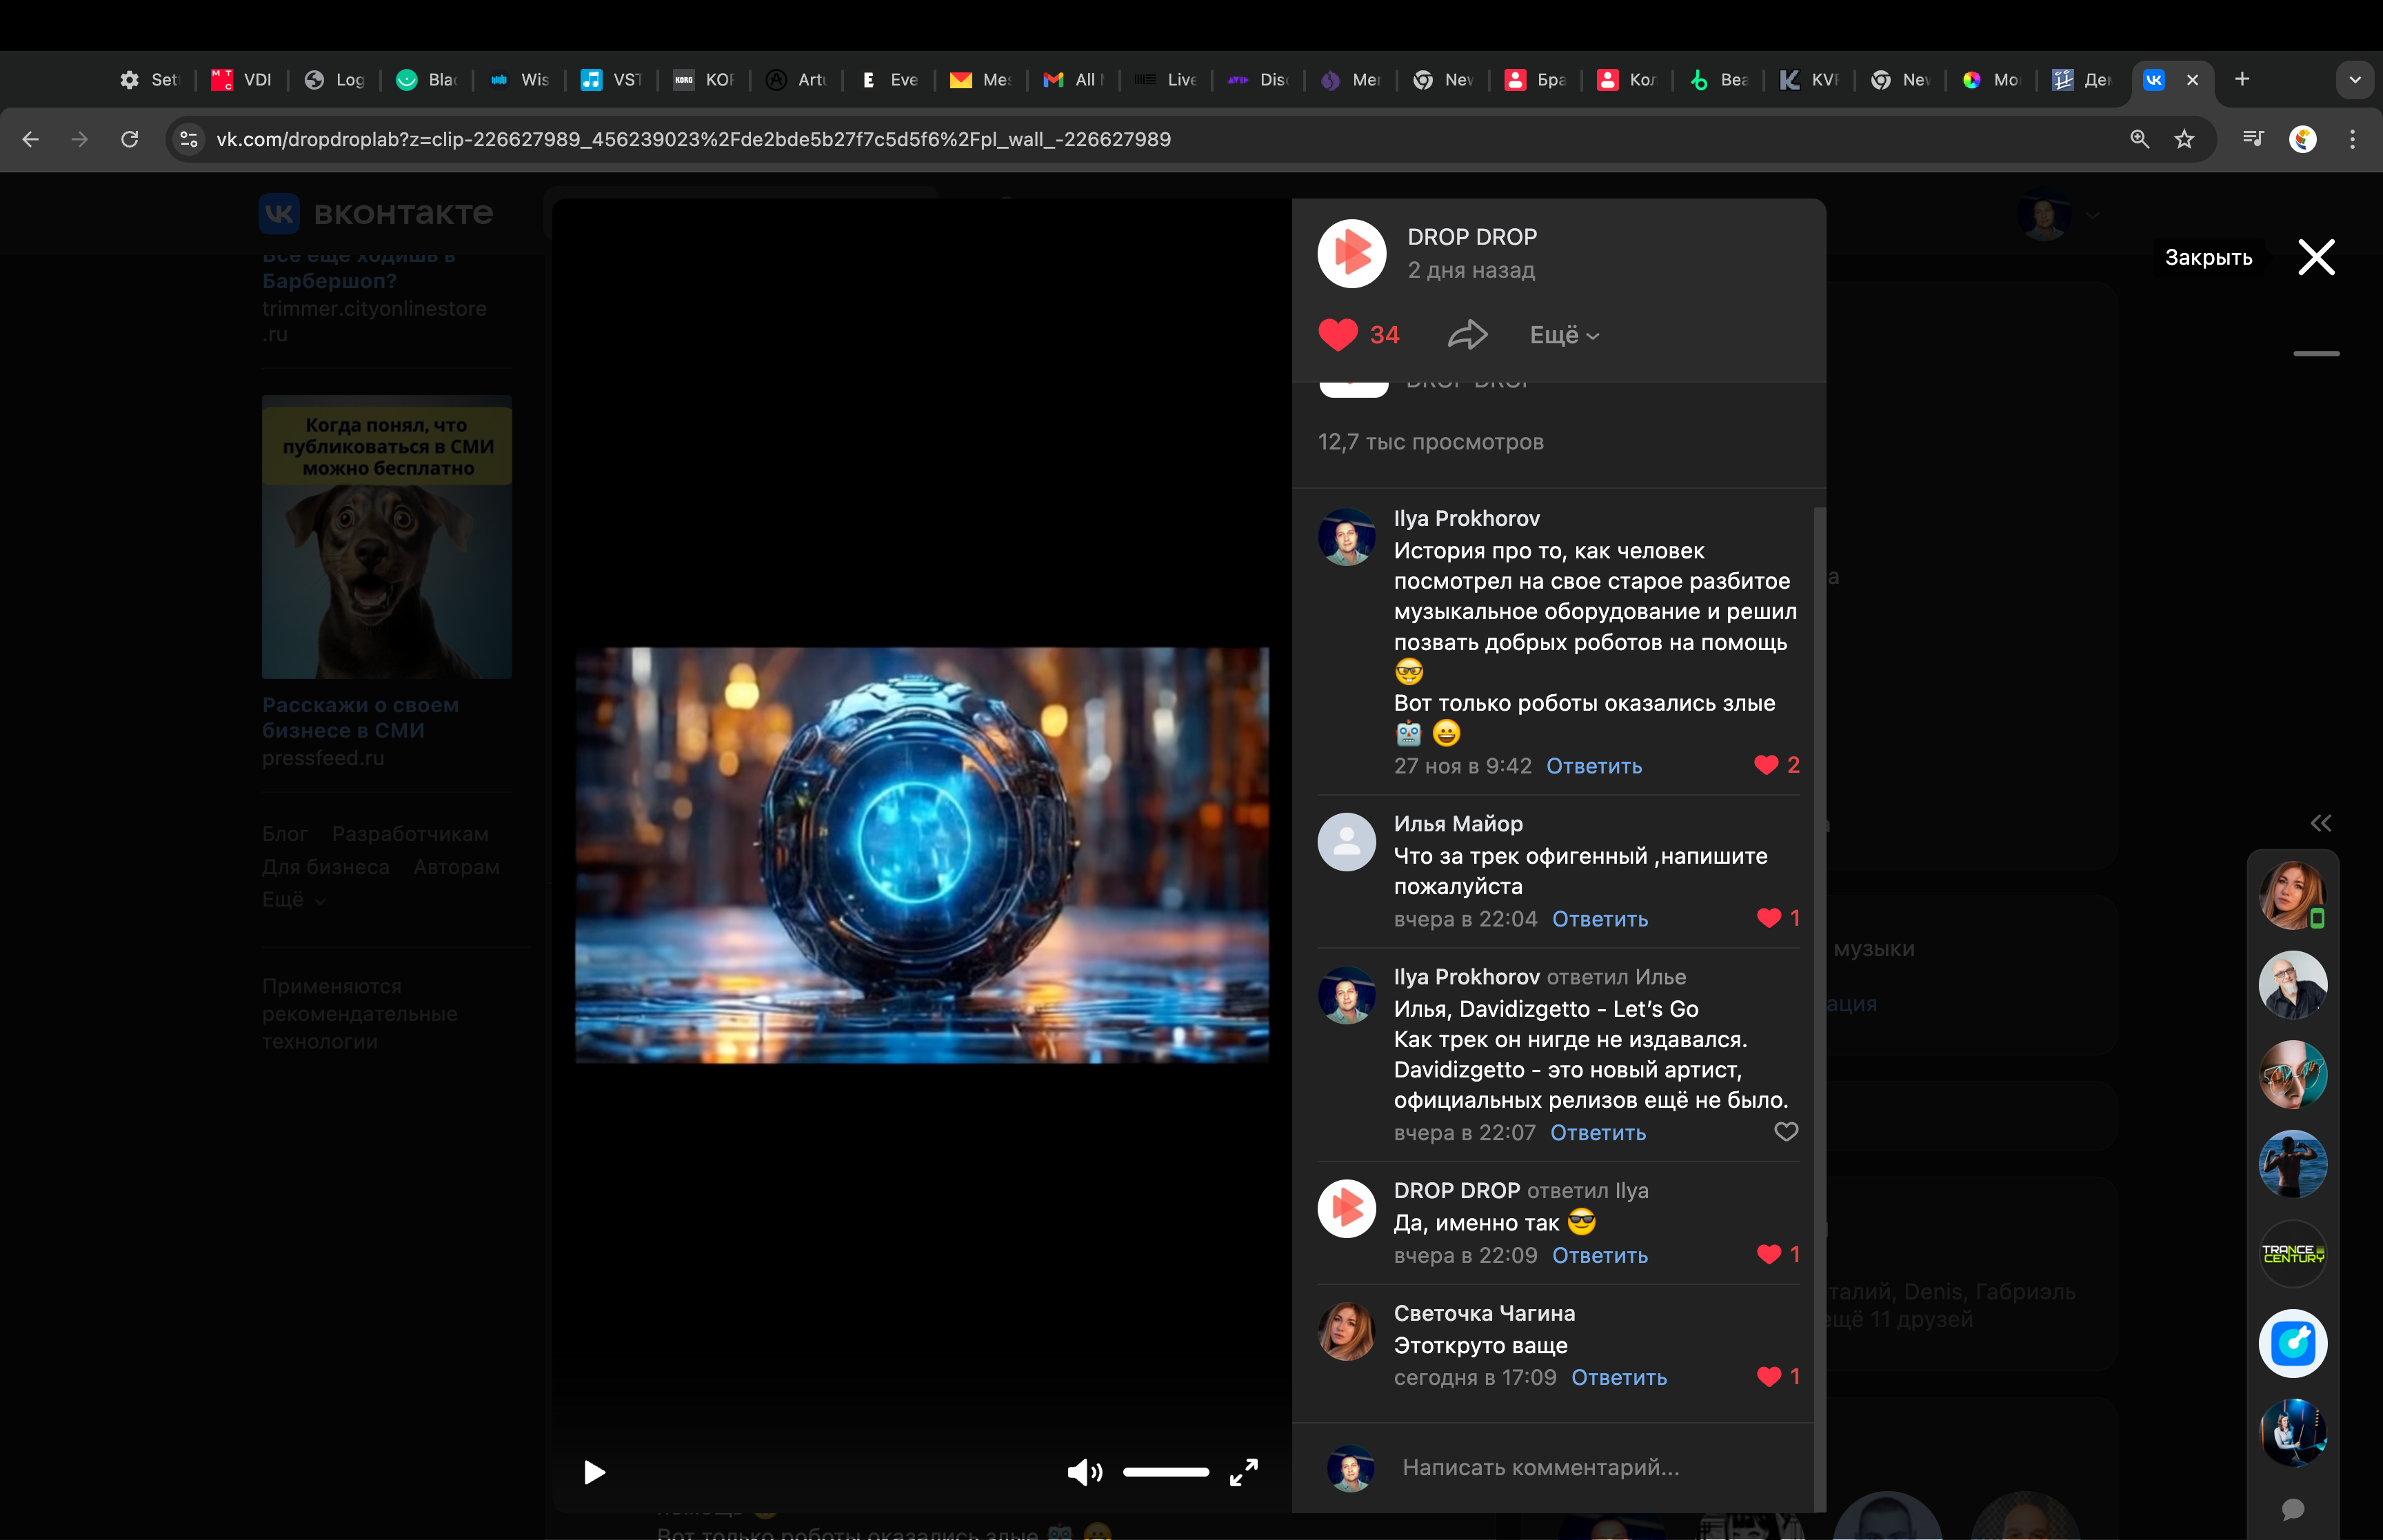Open the Ещё dropdown under the clip
Screen dimensions: 2383x1540
1564,335
